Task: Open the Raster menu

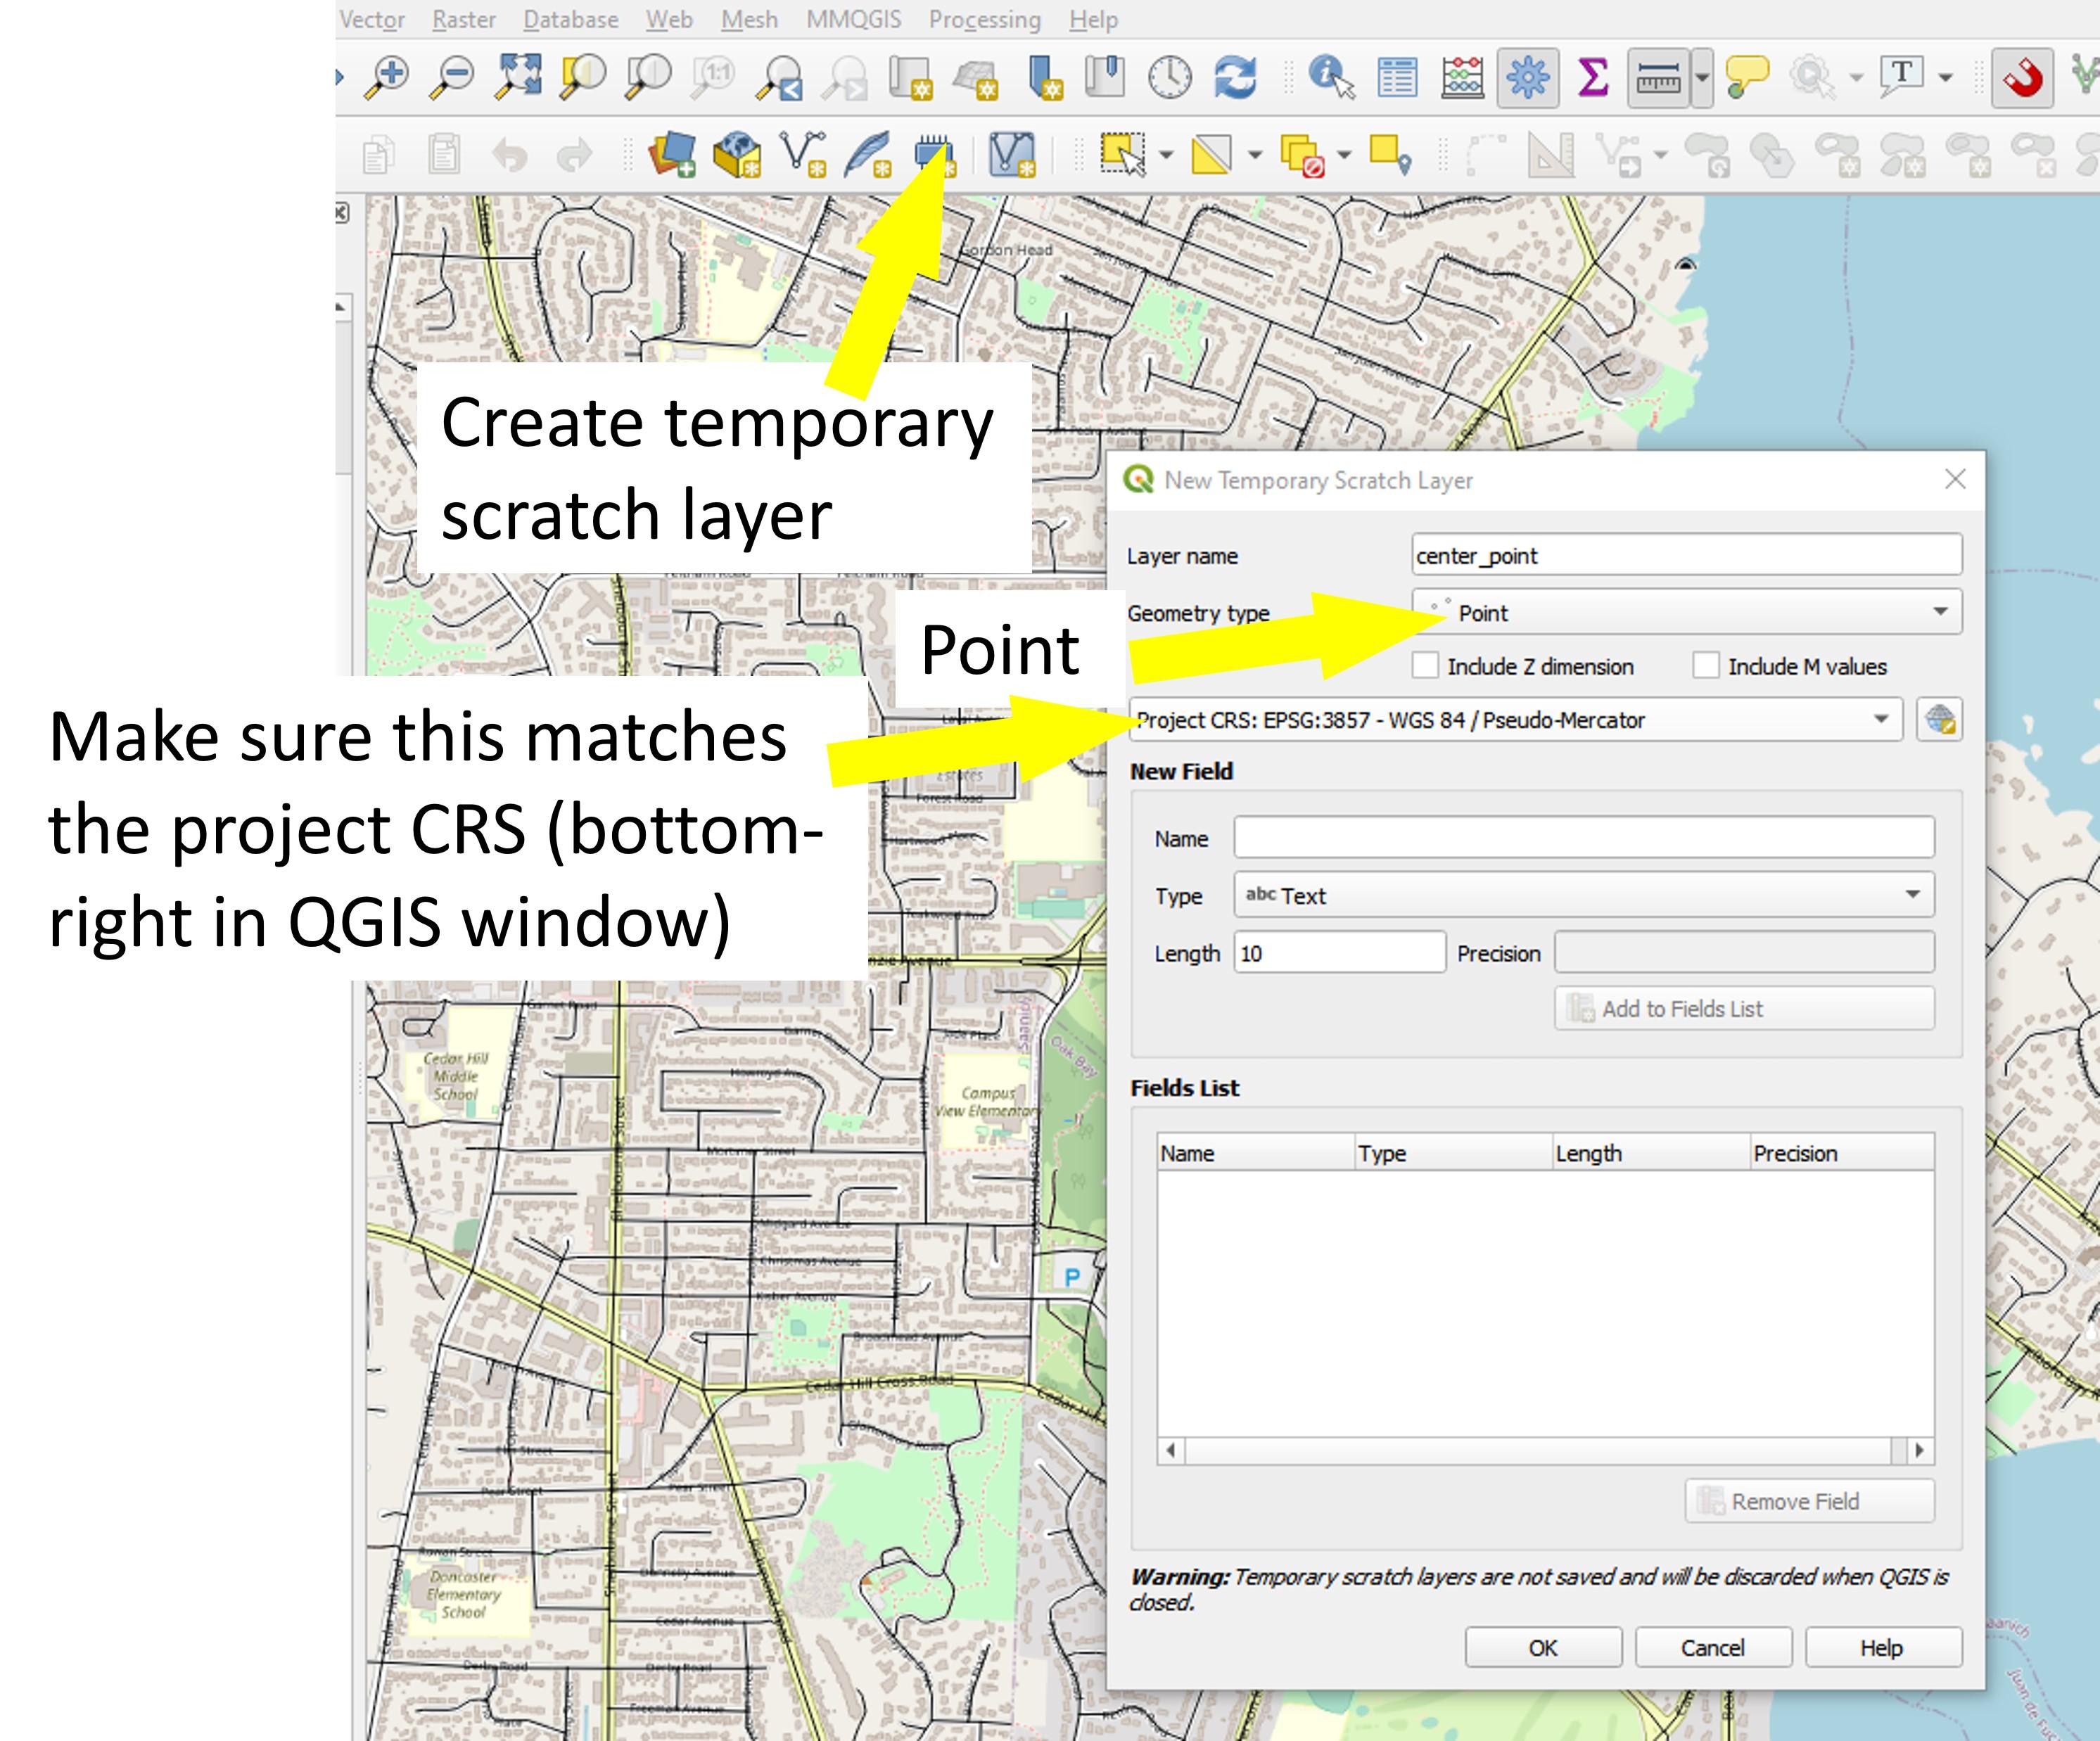Action: [x=464, y=20]
